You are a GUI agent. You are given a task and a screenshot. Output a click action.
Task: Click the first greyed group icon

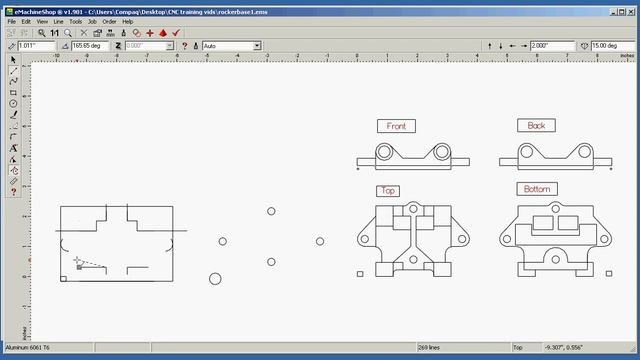[x=11, y=33]
